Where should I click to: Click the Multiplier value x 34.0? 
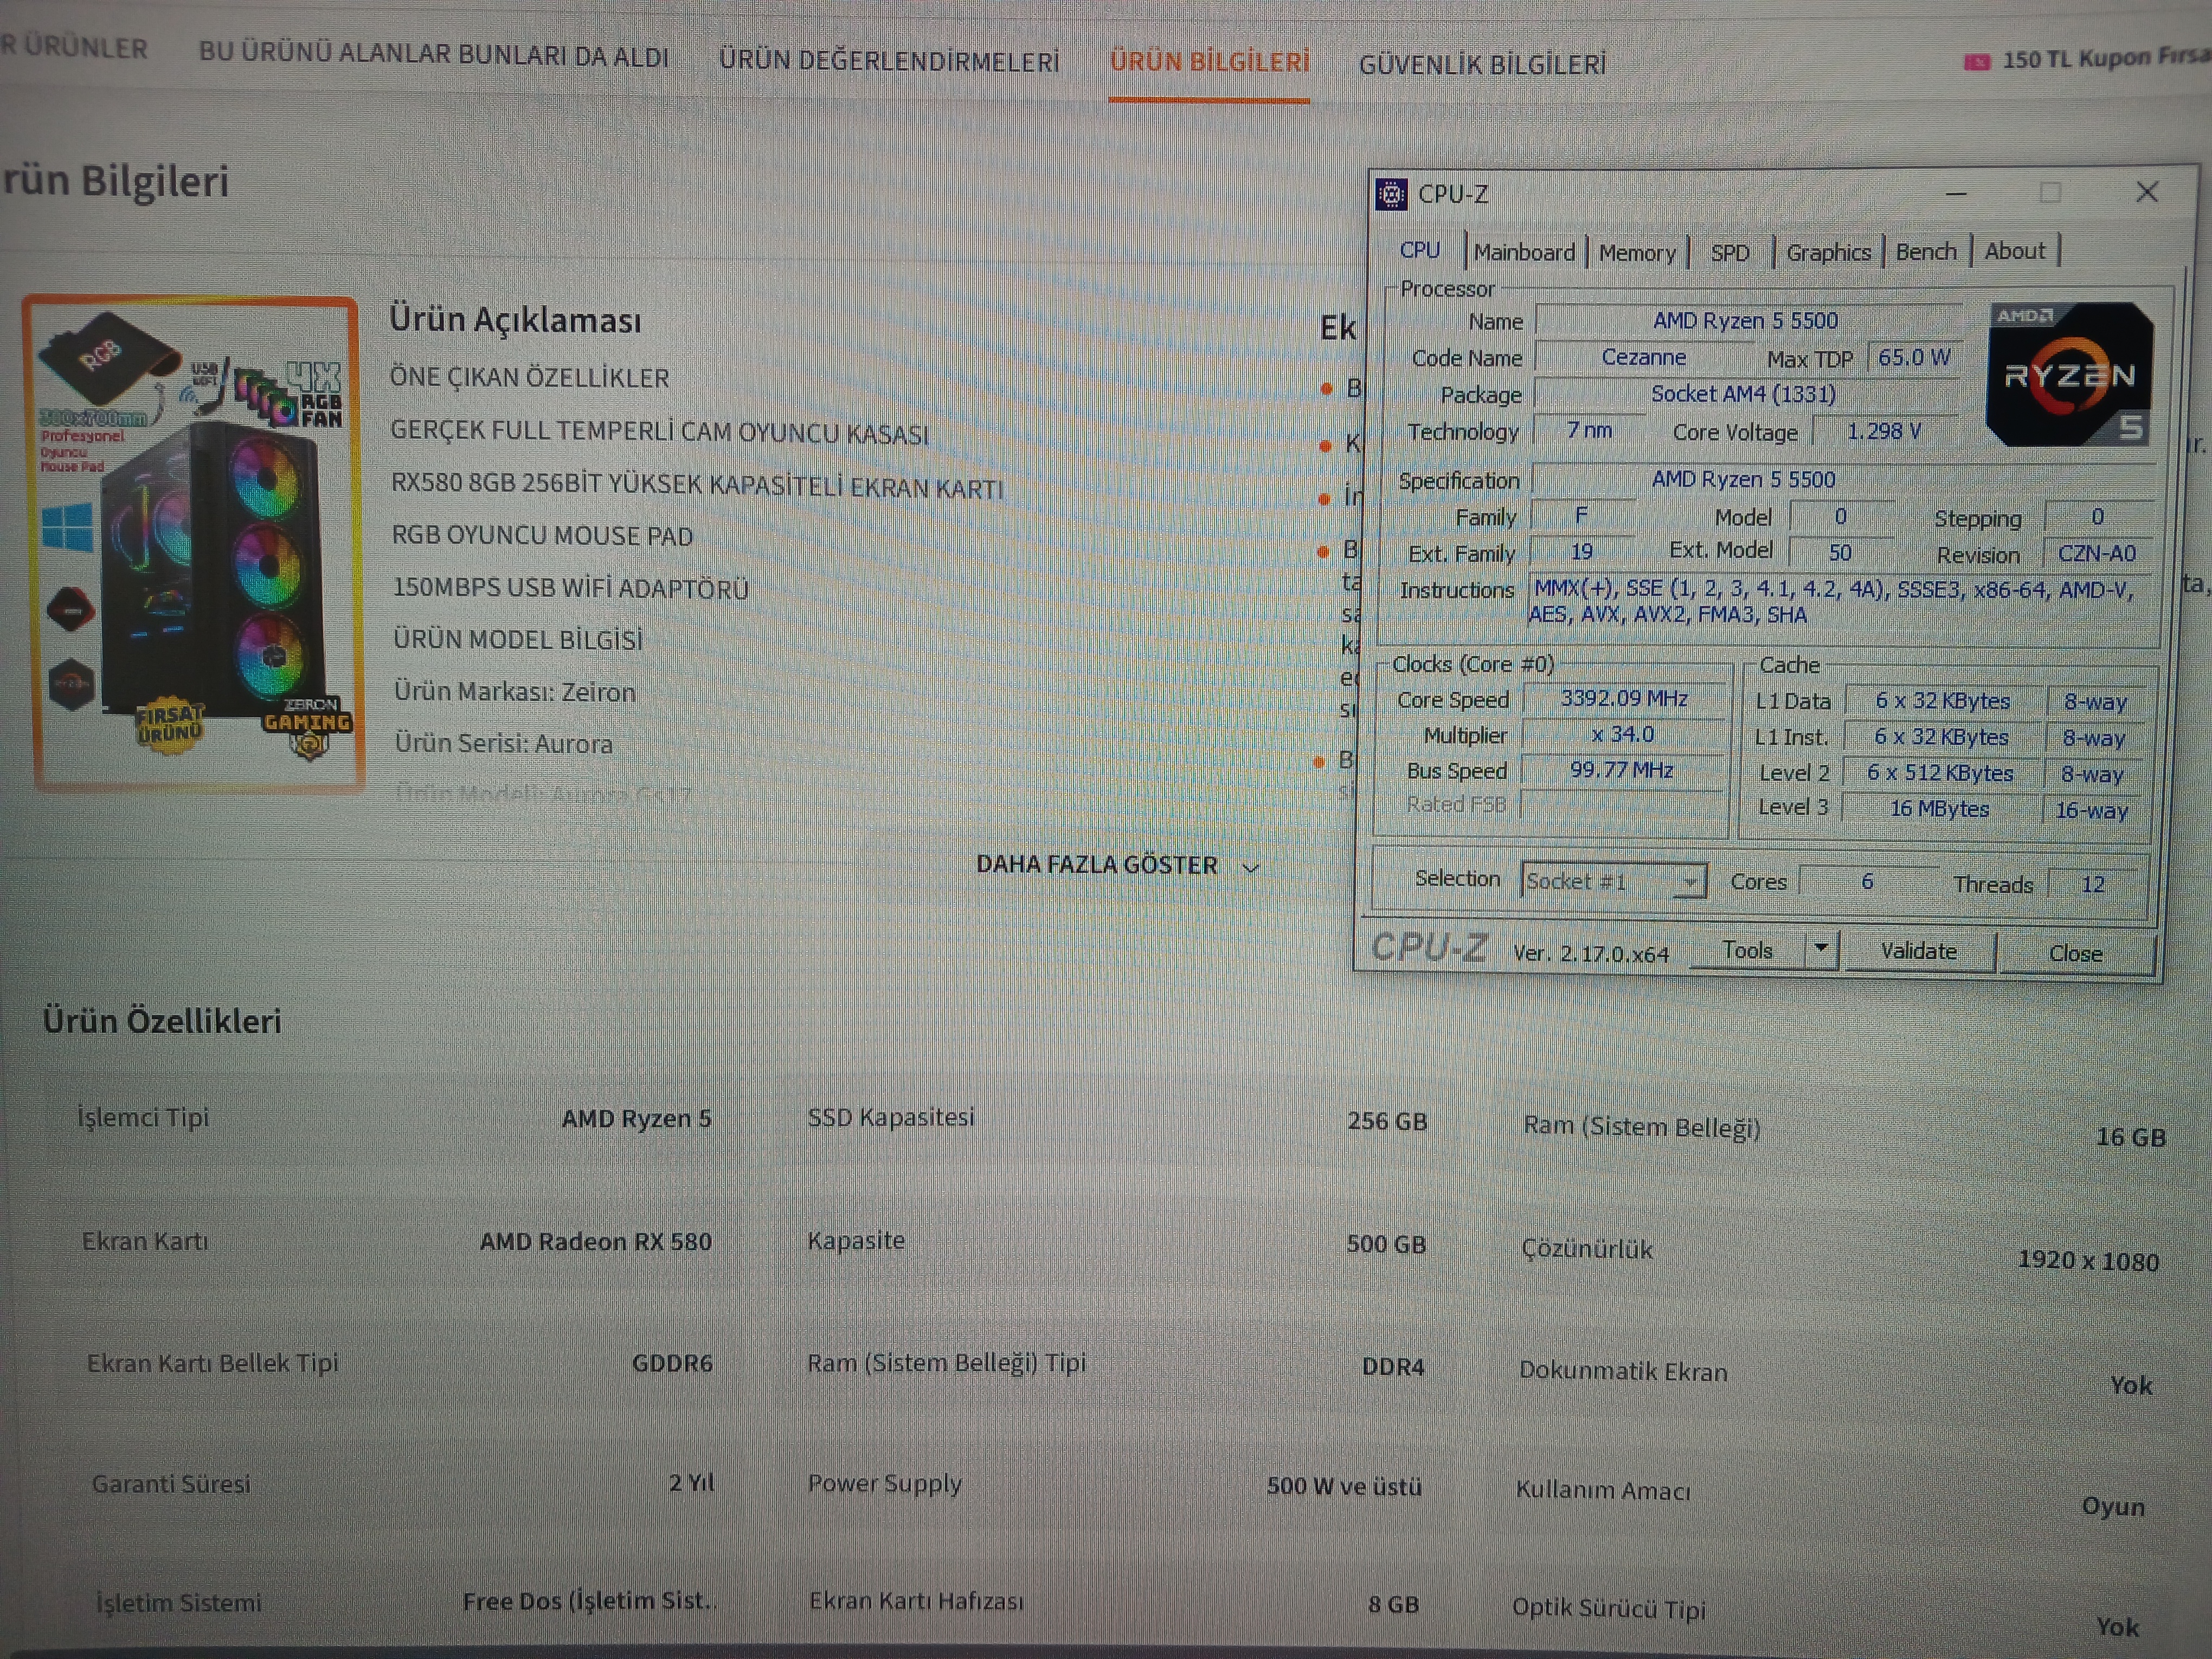tap(1622, 734)
